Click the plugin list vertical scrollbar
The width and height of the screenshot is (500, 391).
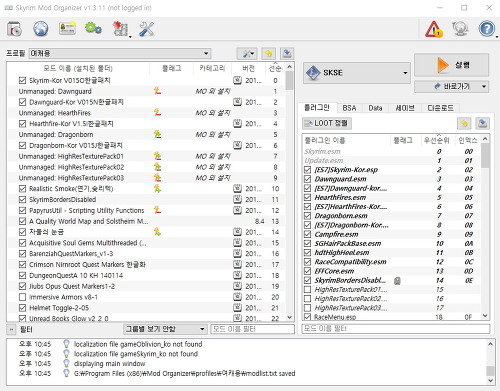coord(485,228)
